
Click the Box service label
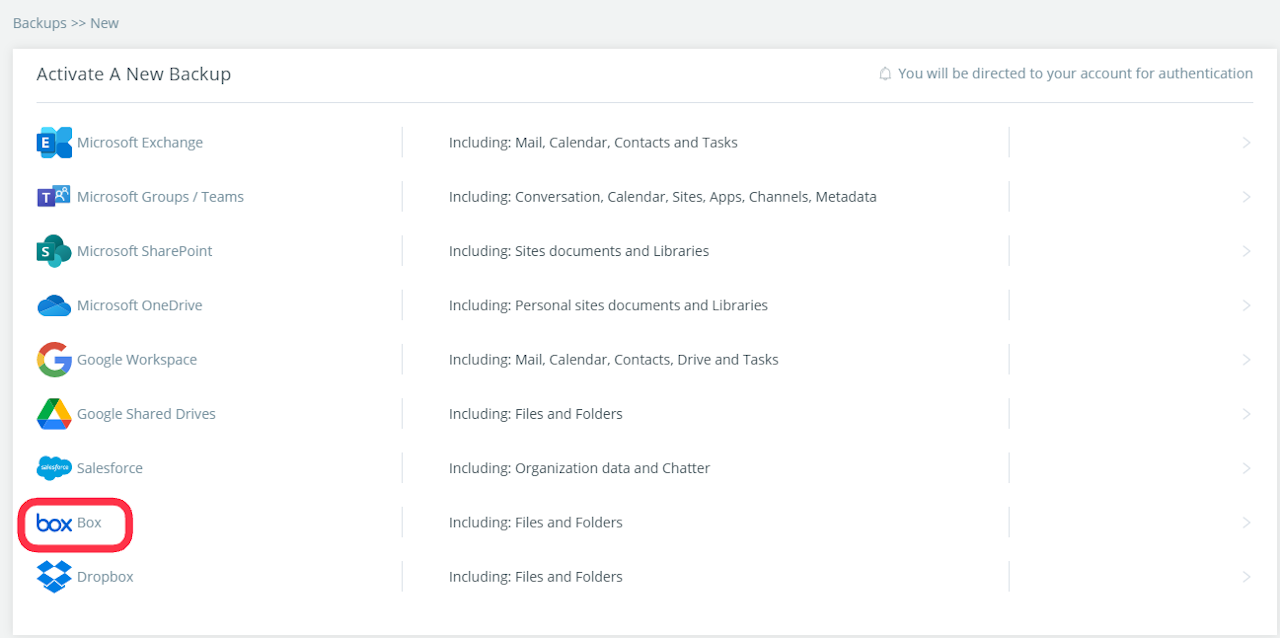click(89, 523)
